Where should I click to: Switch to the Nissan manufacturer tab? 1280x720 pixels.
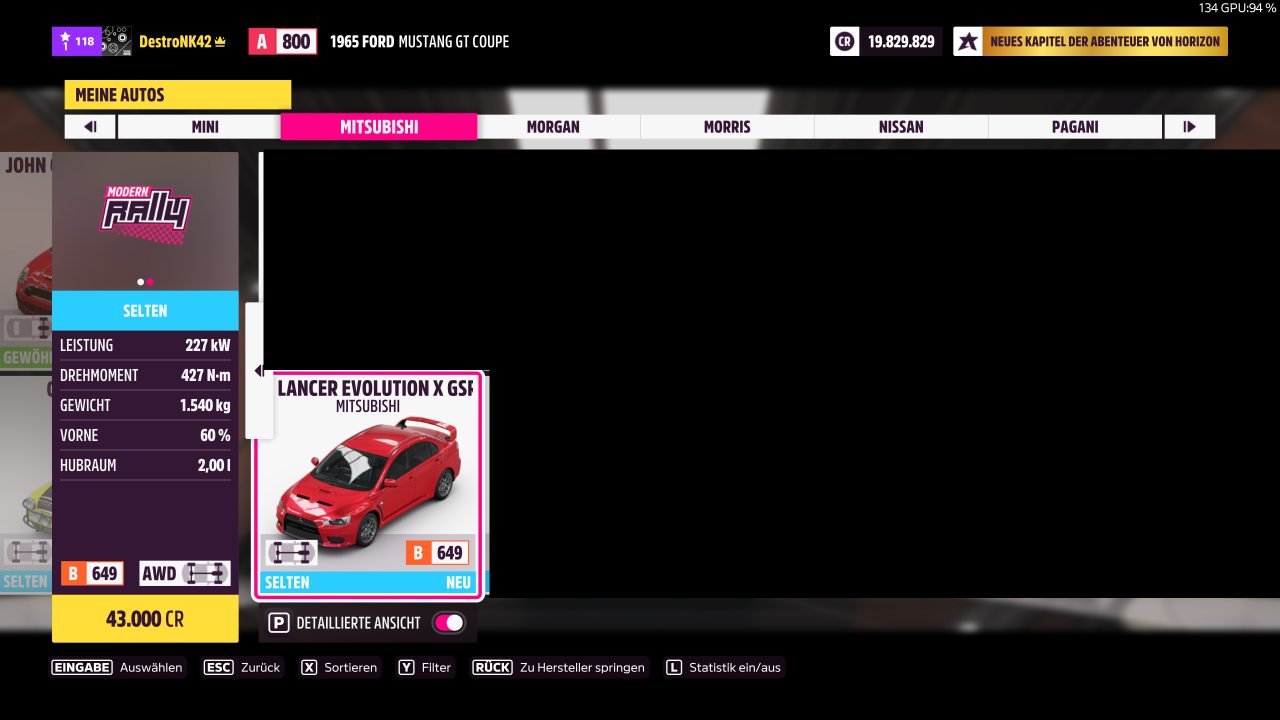(900, 127)
